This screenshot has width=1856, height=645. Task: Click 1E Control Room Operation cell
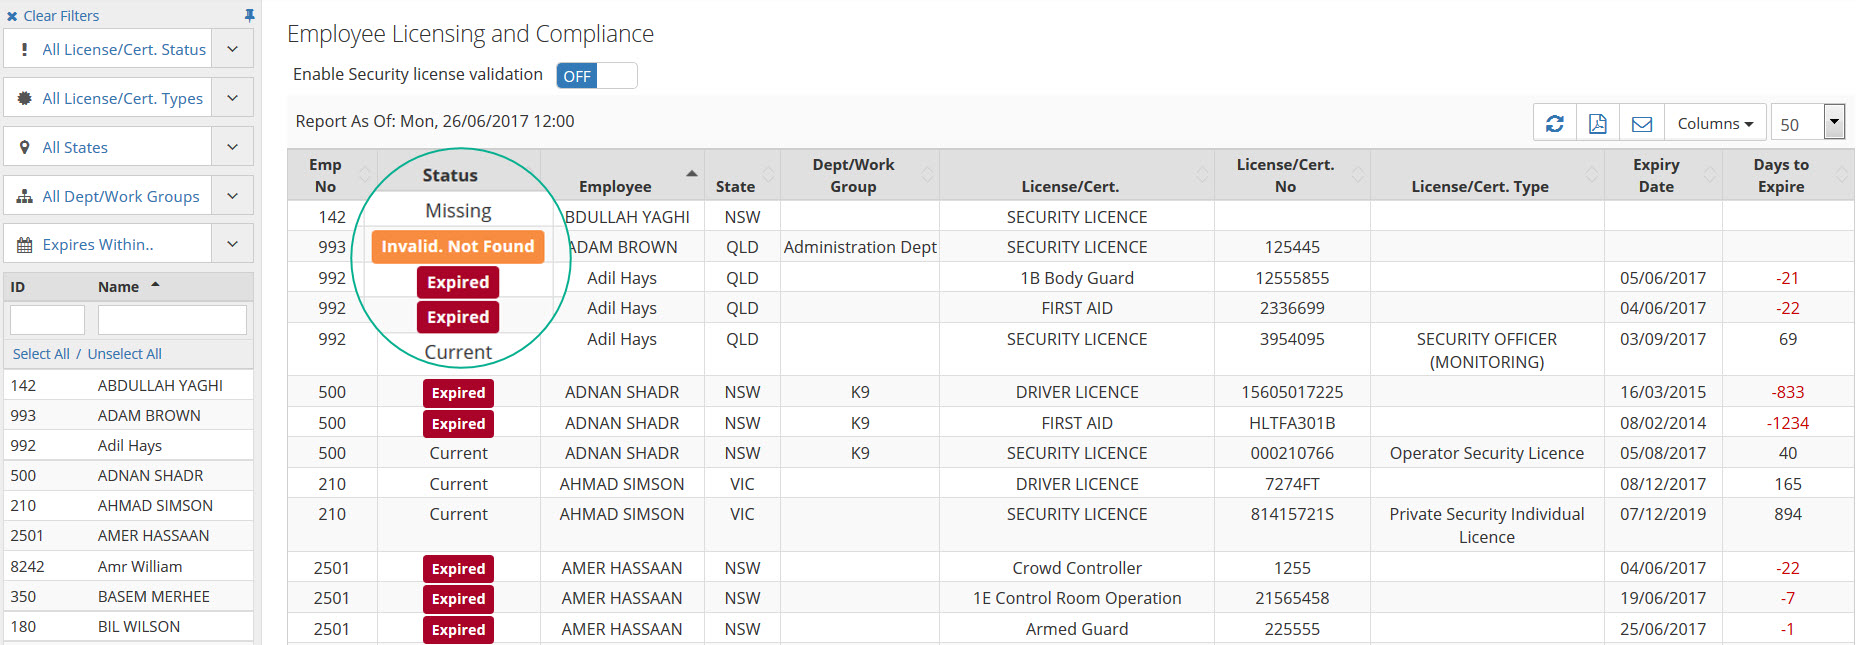[1077, 598]
